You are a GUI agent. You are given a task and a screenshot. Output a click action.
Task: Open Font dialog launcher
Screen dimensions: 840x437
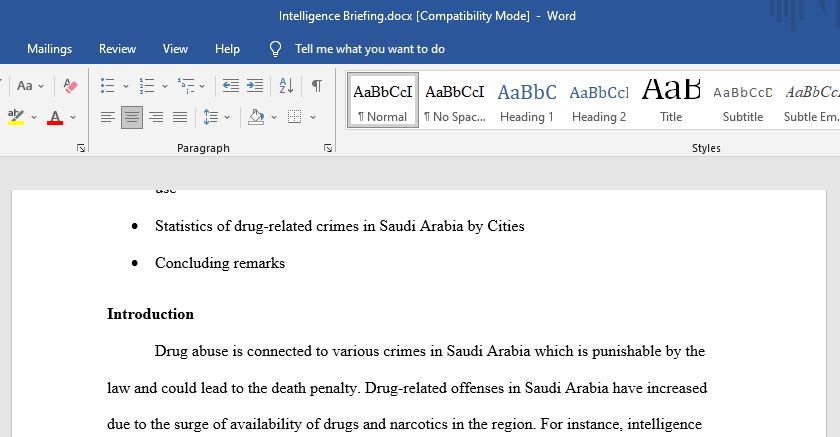(81, 148)
